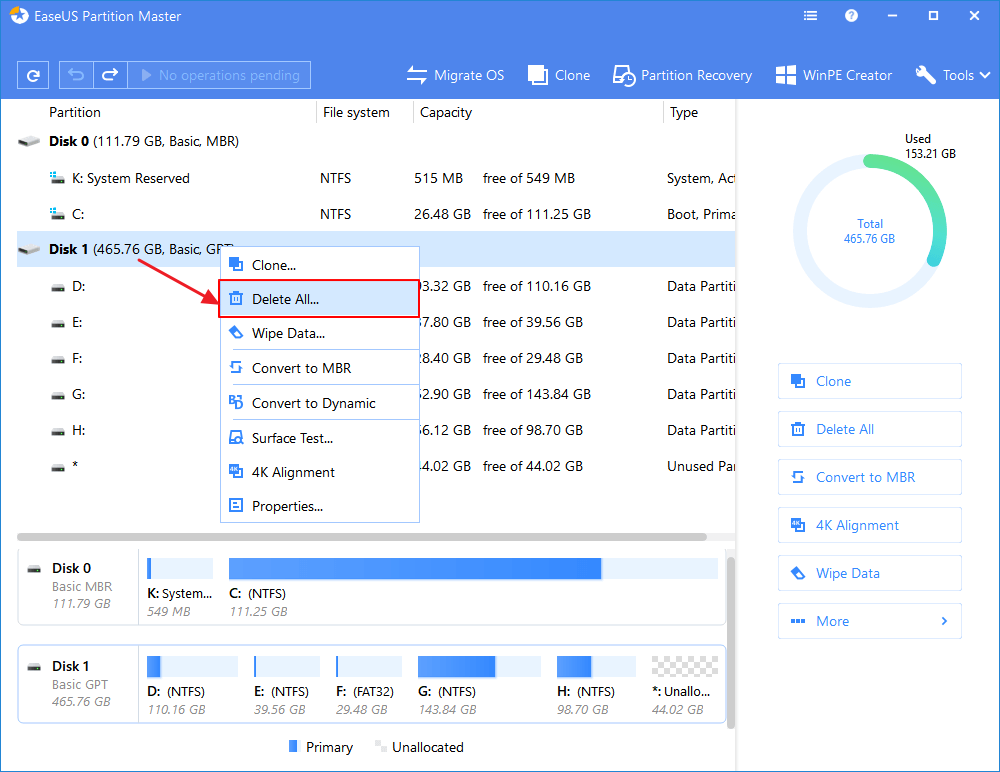Viewport: 1000px width, 772px height.
Task: Click the Surface Test icon
Action: pyautogui.click(x=236, y=438)
